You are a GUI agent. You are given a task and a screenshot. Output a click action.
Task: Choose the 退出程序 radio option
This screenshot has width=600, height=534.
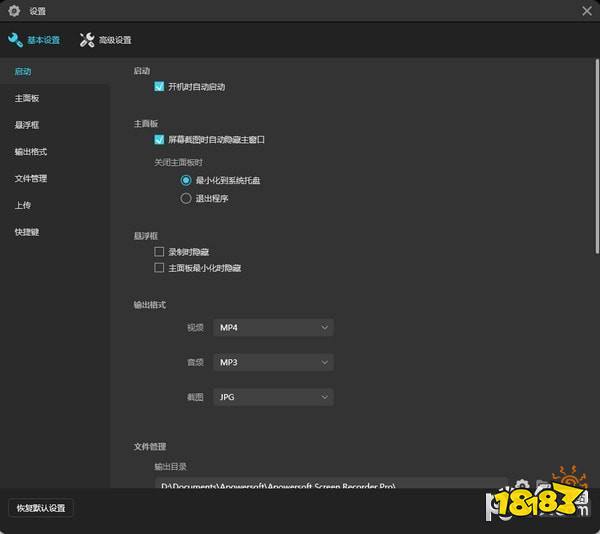(186, 198)
